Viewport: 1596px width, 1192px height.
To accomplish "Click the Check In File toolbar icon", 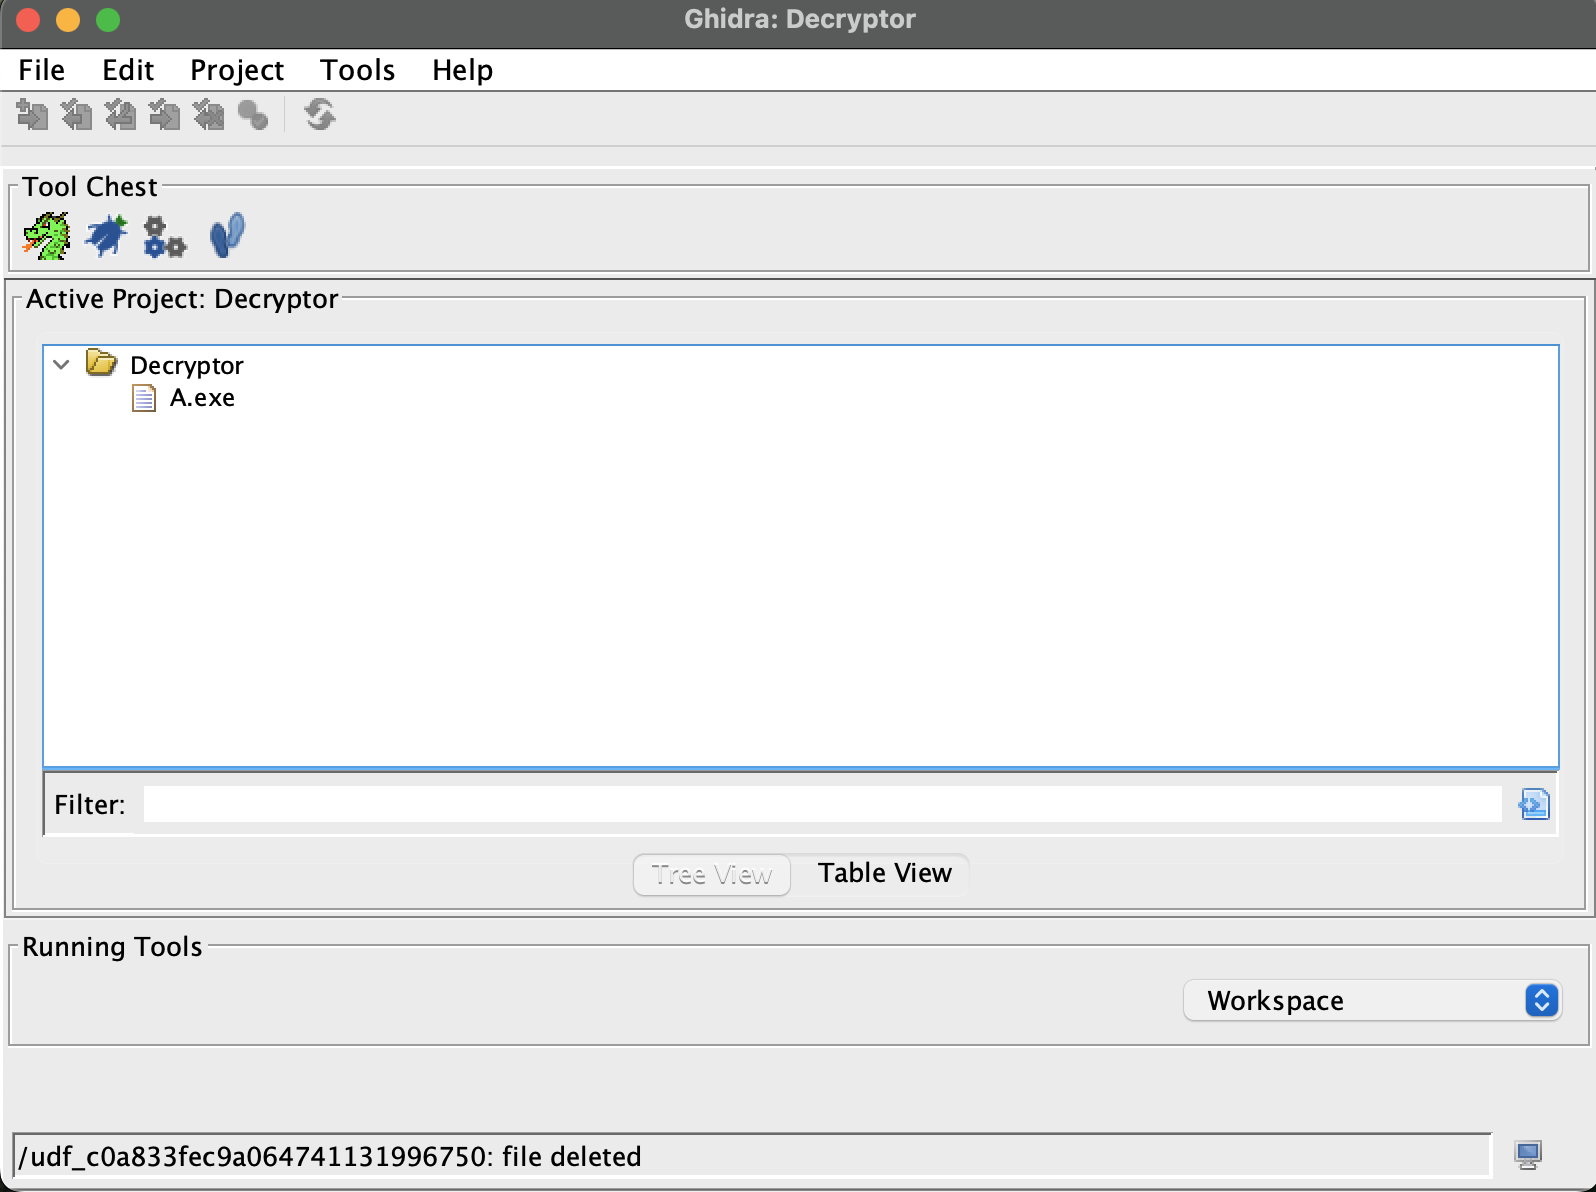I will click(164, 115).
